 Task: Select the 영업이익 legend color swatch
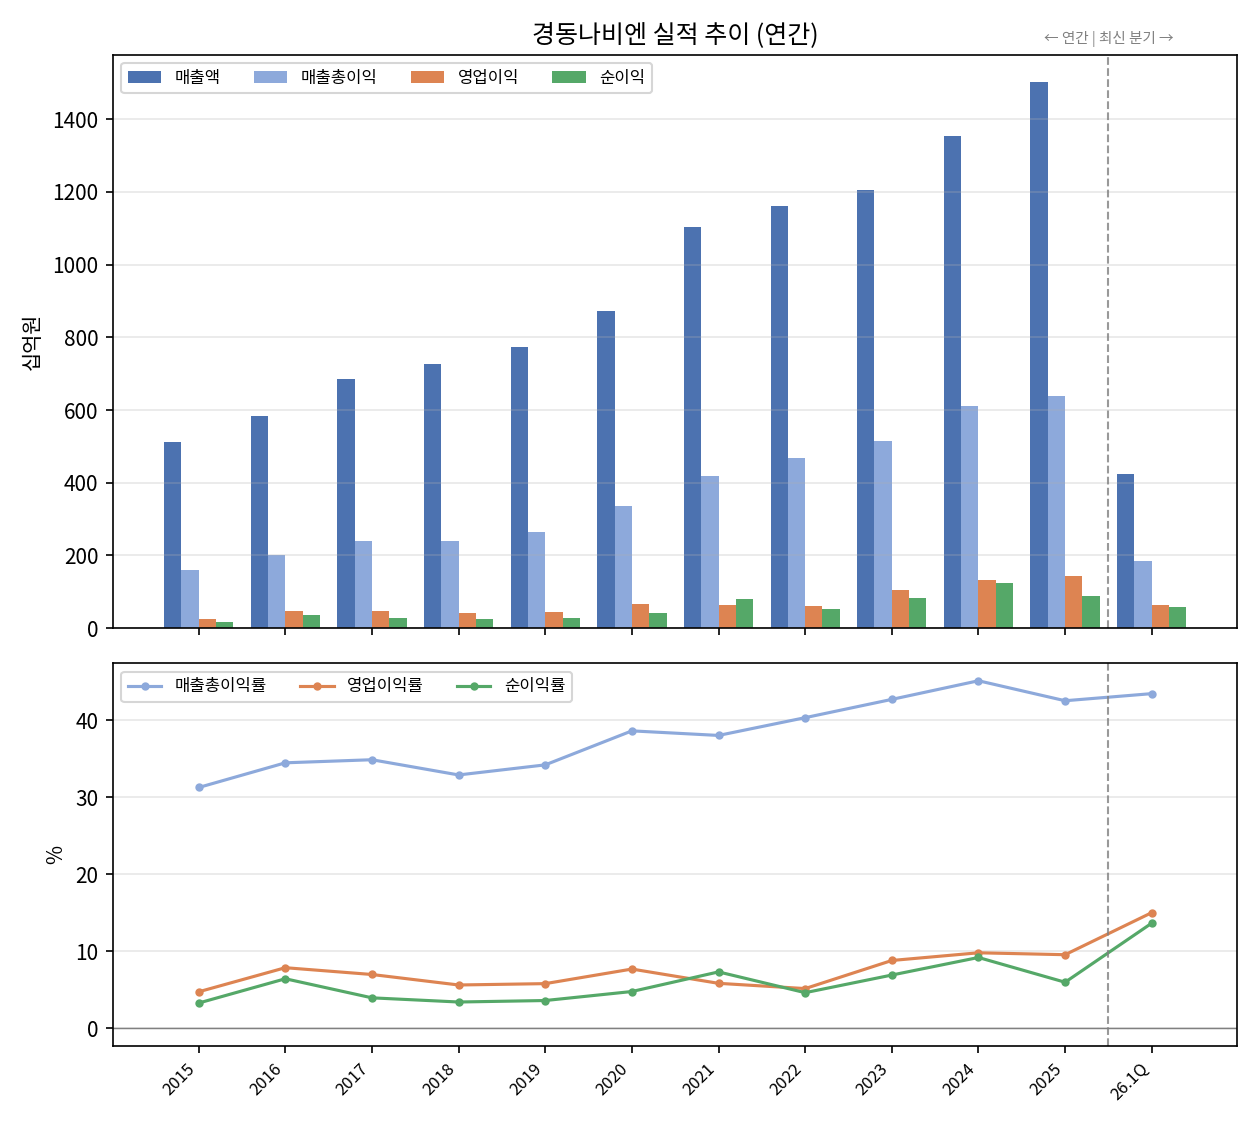point(428,77)
